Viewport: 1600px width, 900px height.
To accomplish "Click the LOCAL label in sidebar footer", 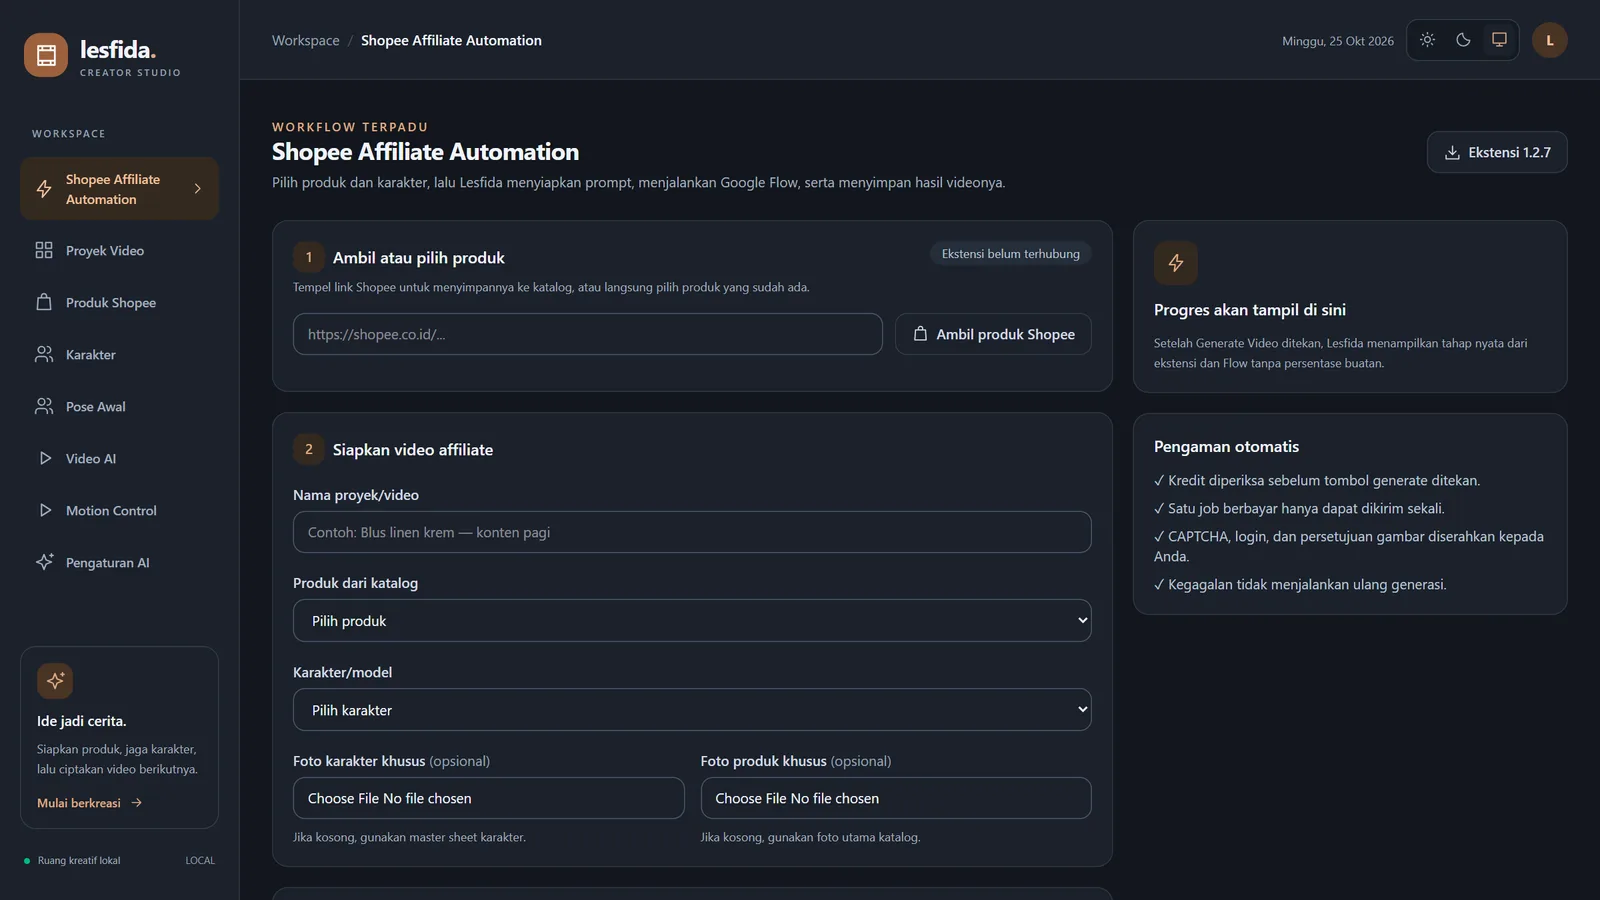I will click(200, 860).
